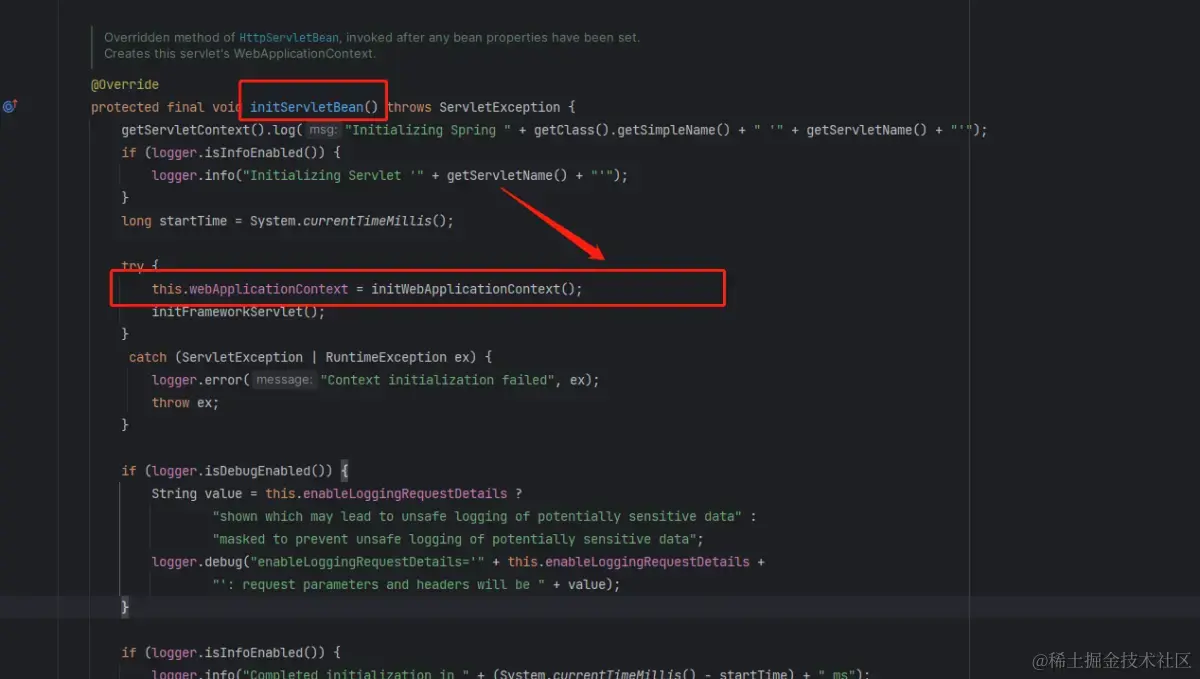Click the logger.debug call

pos(197,562)
